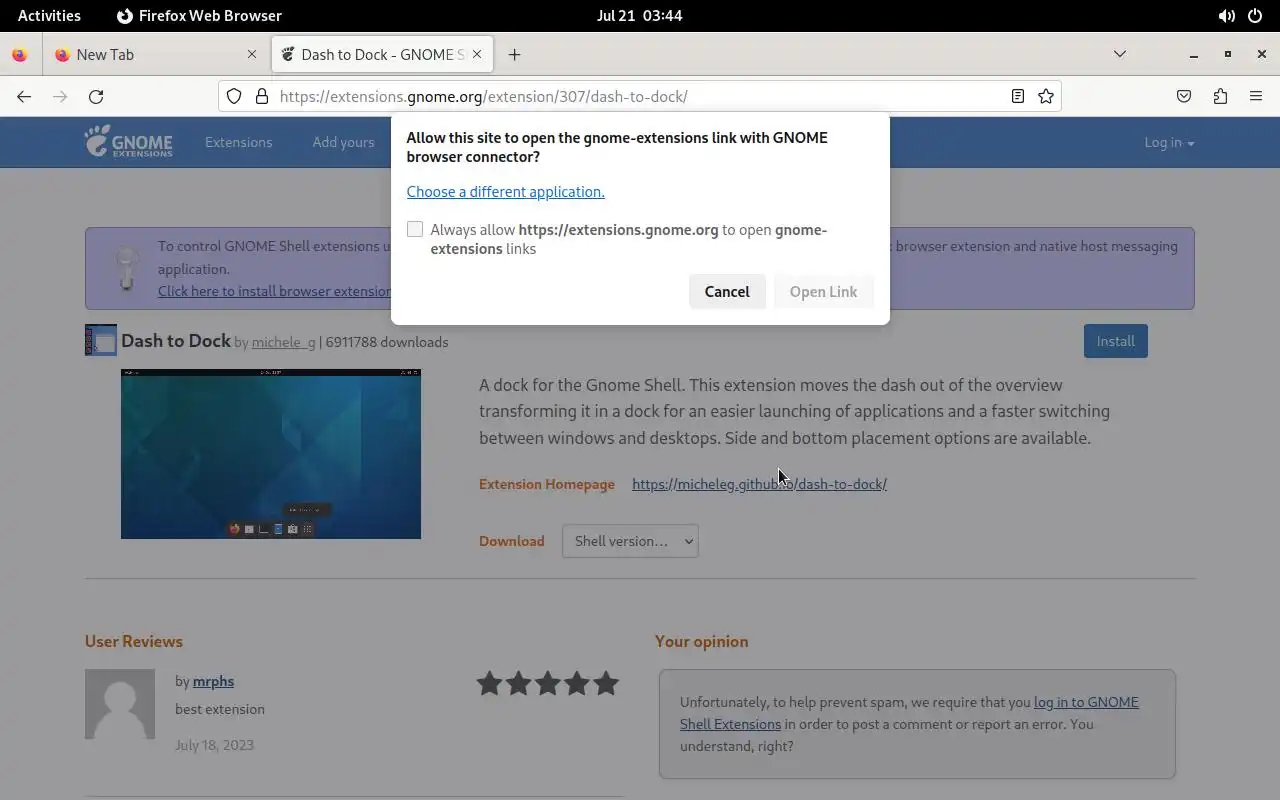Open the Add yours nav item

[x=343, y=142]
